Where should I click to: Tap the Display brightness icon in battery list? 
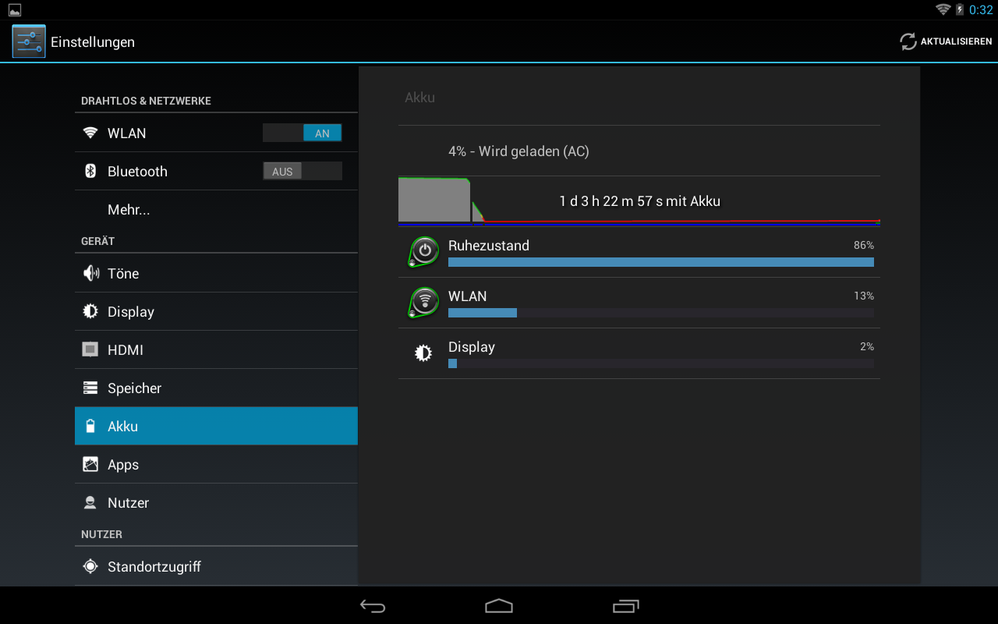(424, 353)
